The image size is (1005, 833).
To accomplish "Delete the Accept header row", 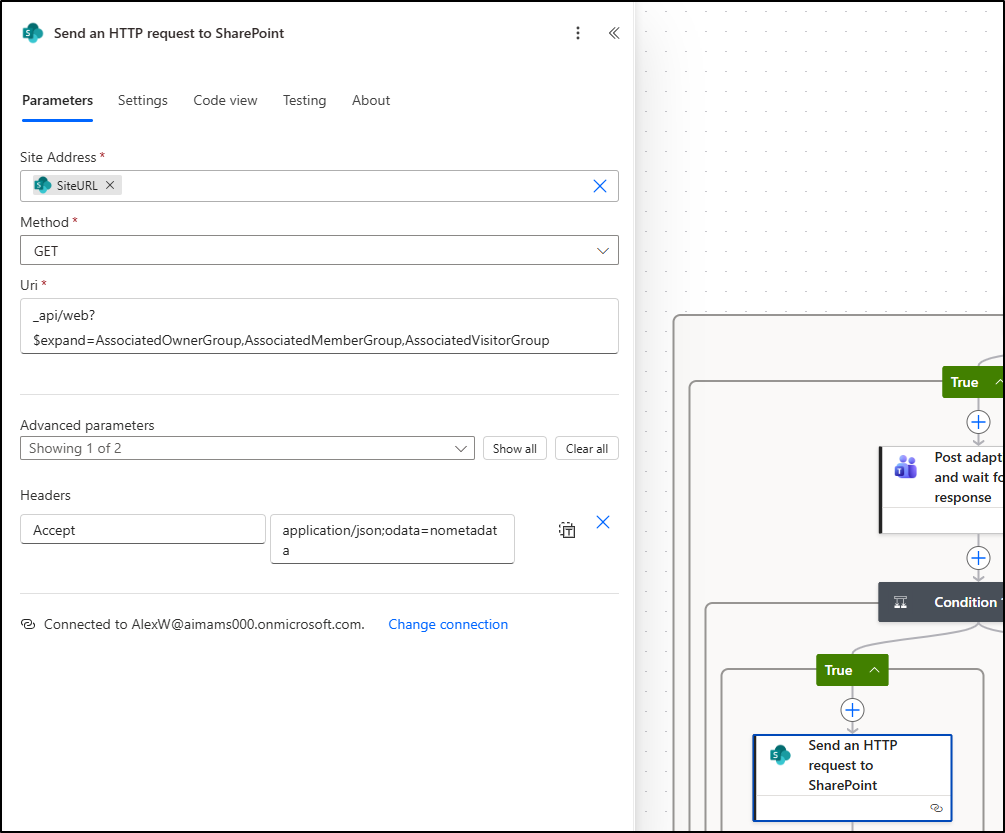I will pyautogui.click(x=603, y=522).
